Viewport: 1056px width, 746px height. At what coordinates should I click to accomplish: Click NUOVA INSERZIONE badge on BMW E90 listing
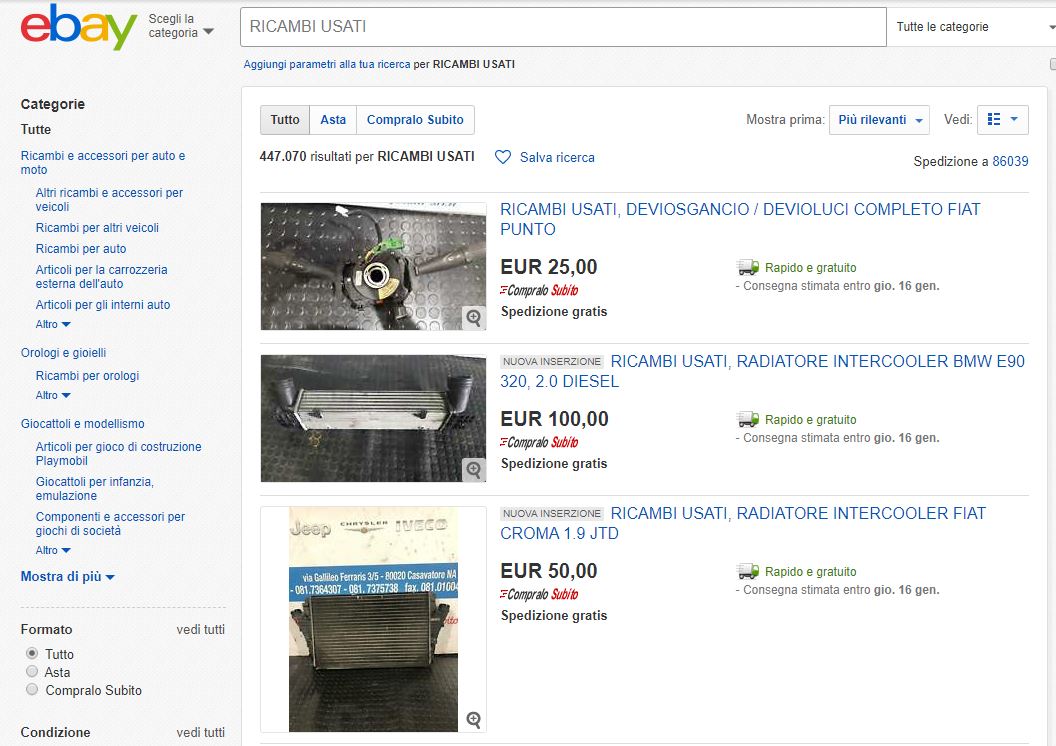[552, 362]
